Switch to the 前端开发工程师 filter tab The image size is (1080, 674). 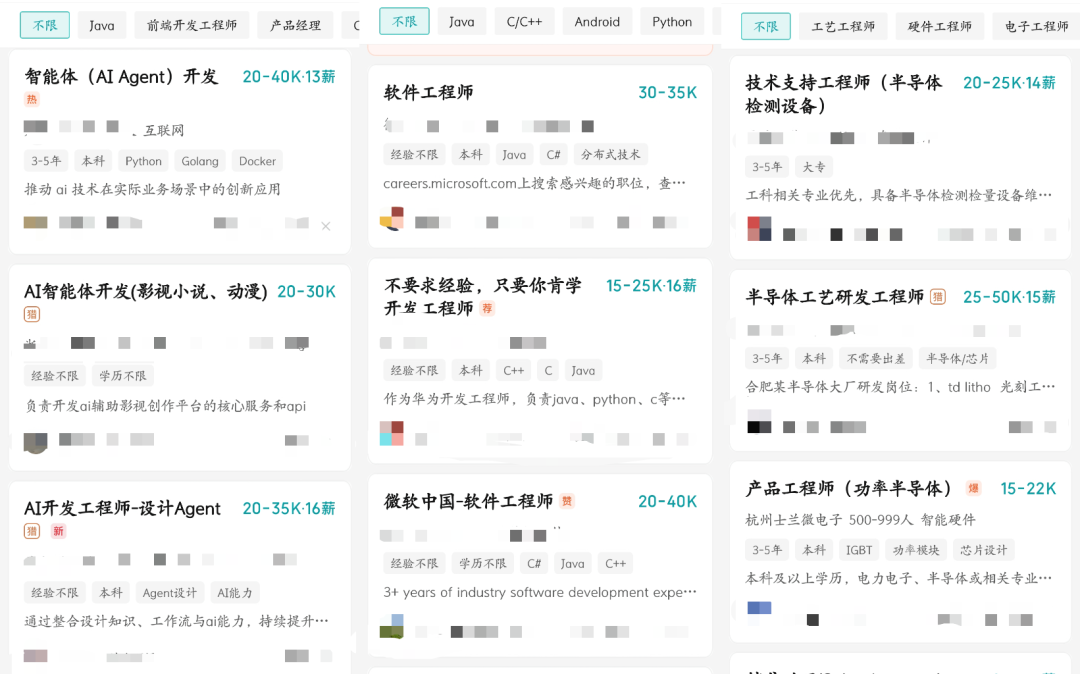pos(190,23)
